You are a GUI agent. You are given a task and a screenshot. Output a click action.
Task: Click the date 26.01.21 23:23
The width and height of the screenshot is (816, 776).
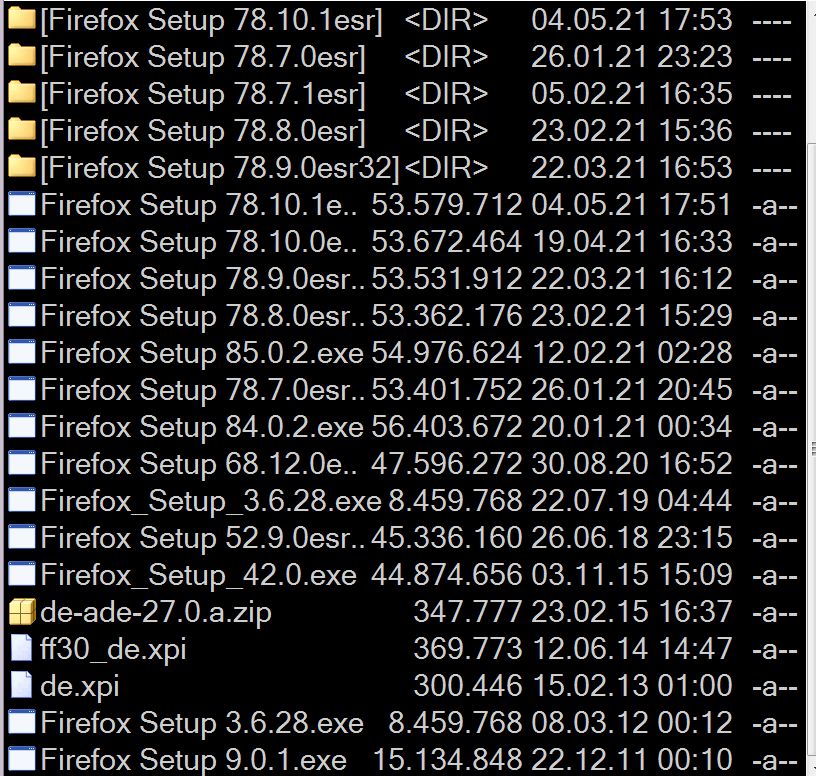[x=632, y=57]
